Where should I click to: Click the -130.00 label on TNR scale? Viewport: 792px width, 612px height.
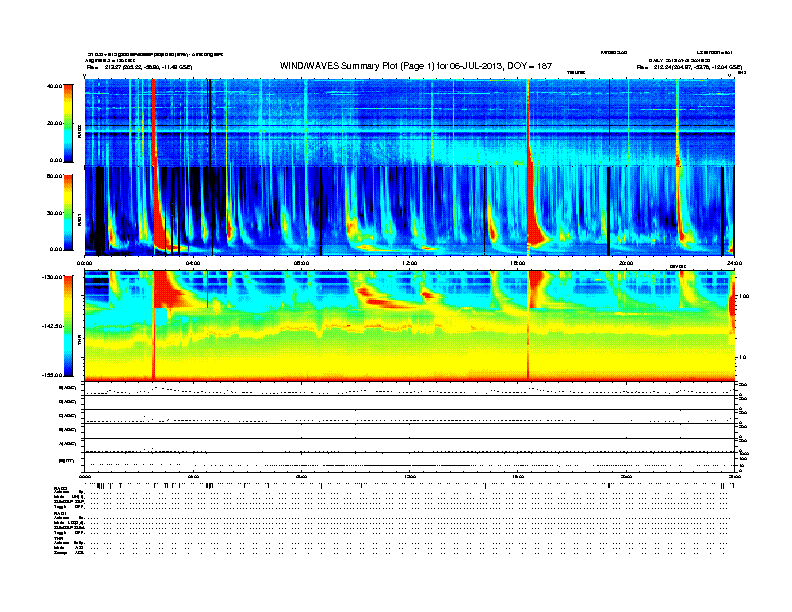tap(52, 277)
